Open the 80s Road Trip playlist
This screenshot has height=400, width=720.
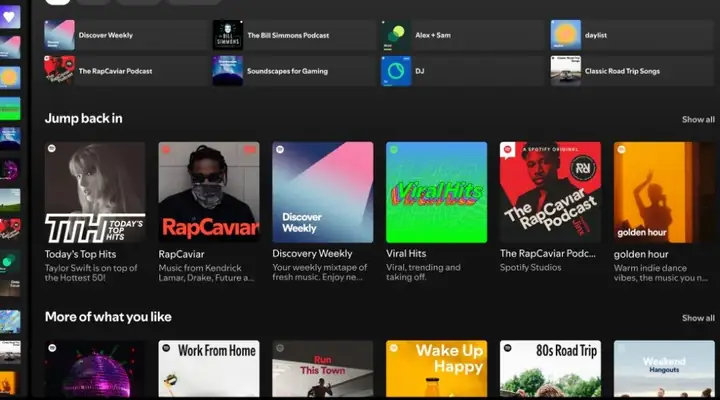(550, 368)
